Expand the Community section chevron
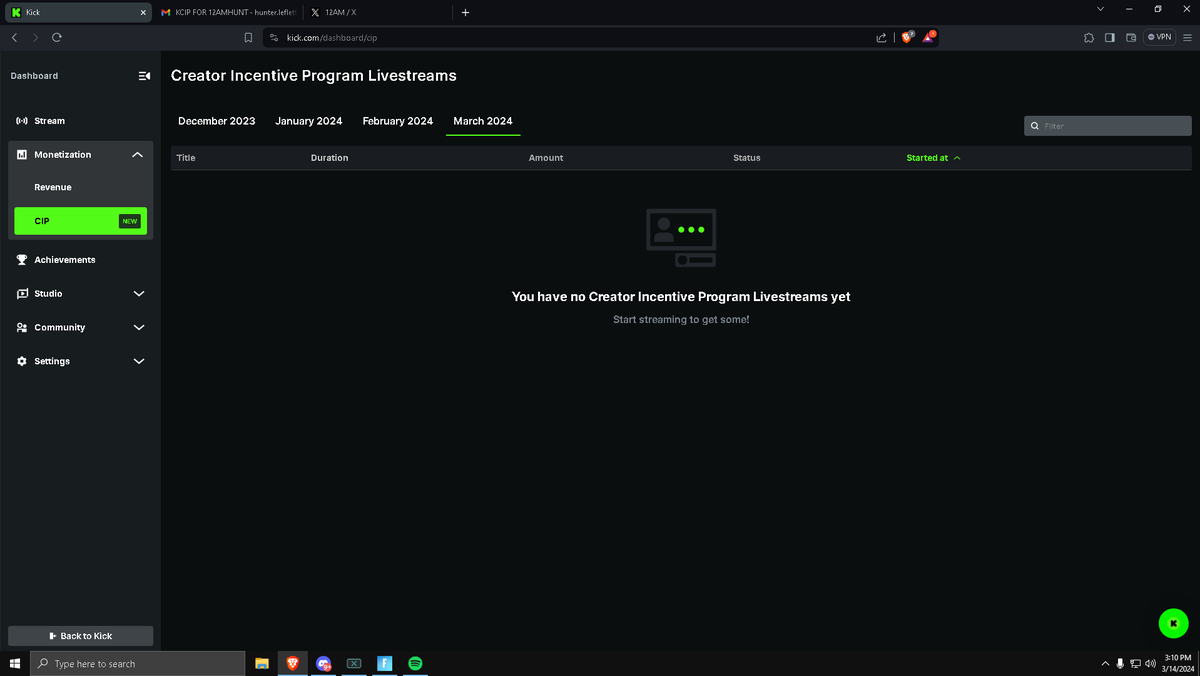 click(139, 328)
